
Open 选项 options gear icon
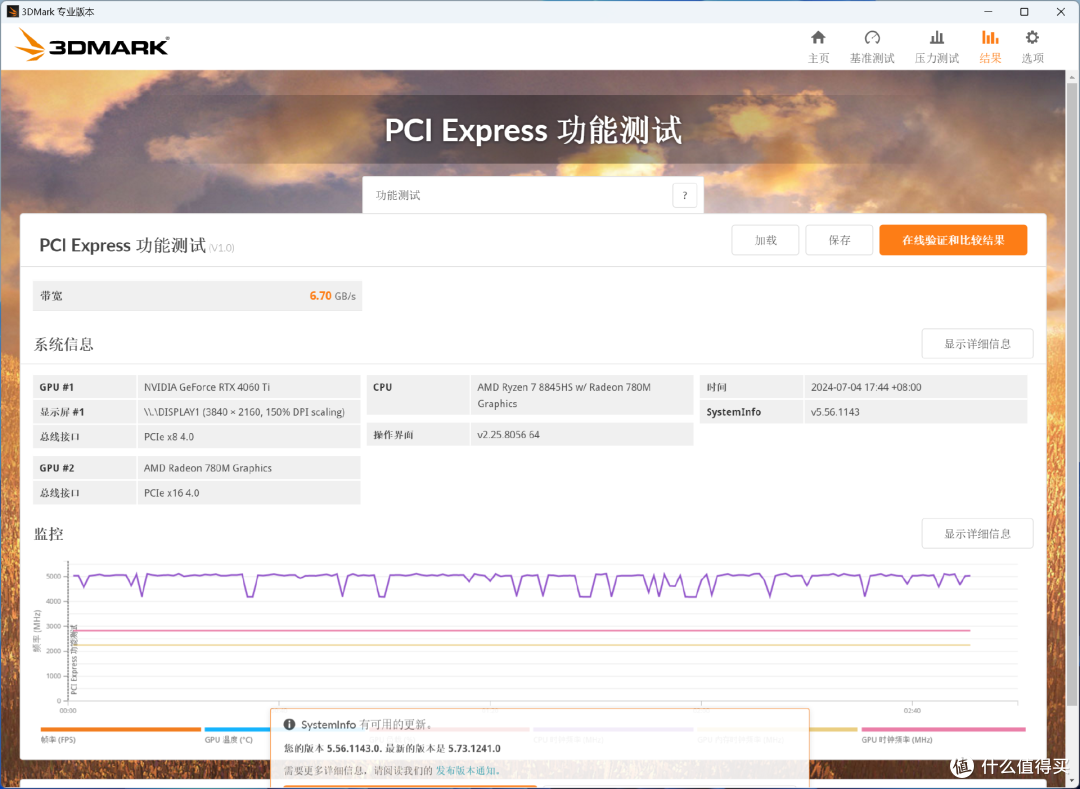(x=1032, y=47)
